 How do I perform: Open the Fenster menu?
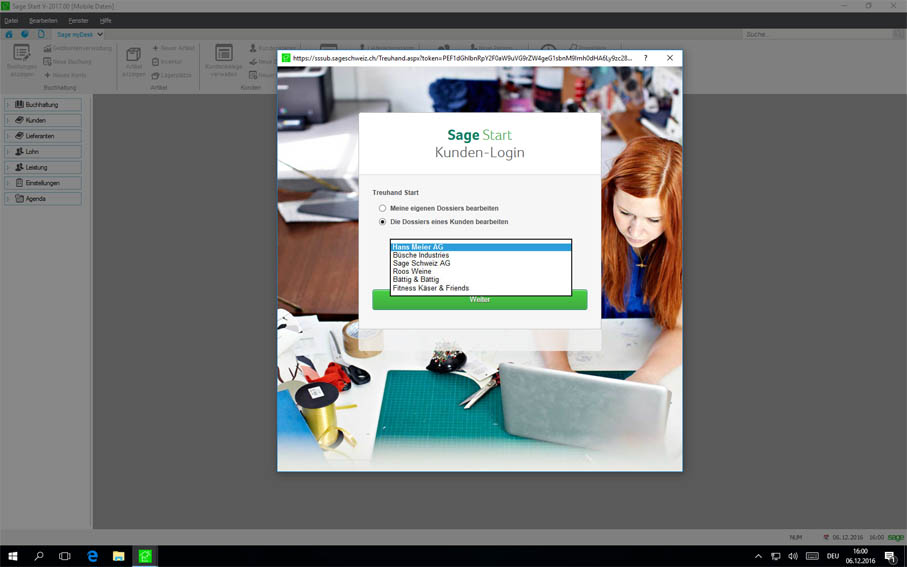tap(78, 20)
